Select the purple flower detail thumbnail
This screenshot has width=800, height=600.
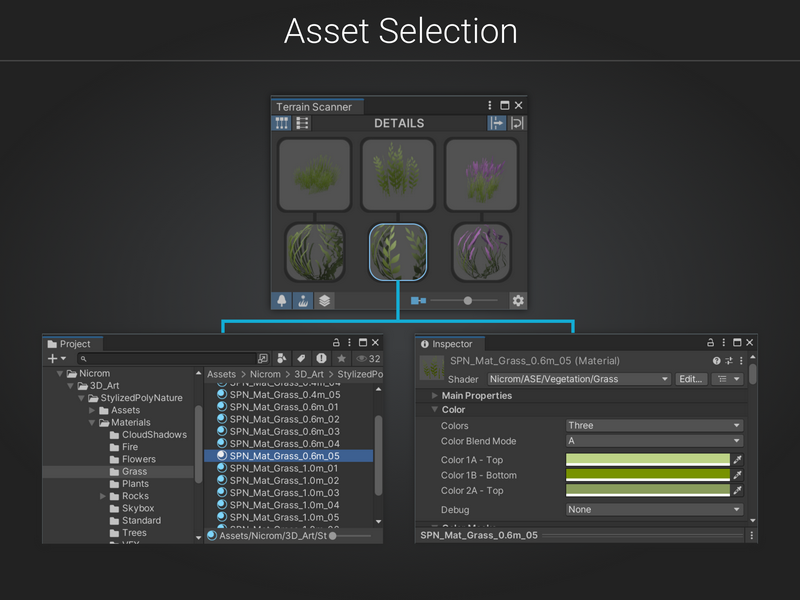pos(482,174)
